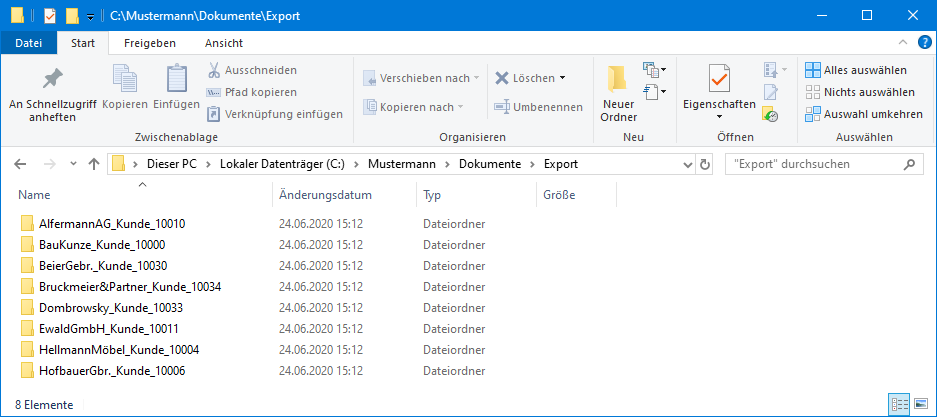Viewport: 937px width, 417px height.
Task: Click Alles auswählen in the ribbon
Action: point(856,70)
